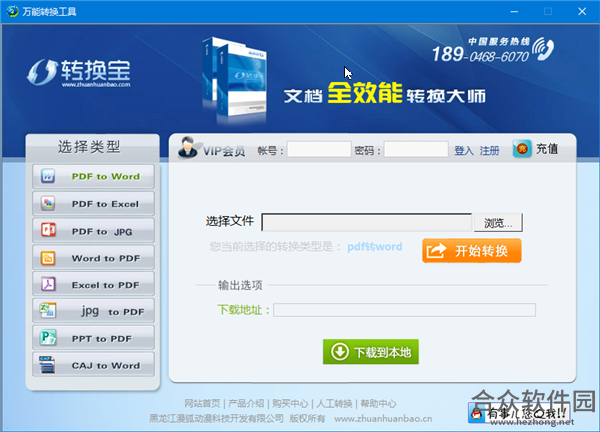Screen dimensions: 600x432
Task: Click the icon beside jpg to PDF
Action: (x=48, y=310)
